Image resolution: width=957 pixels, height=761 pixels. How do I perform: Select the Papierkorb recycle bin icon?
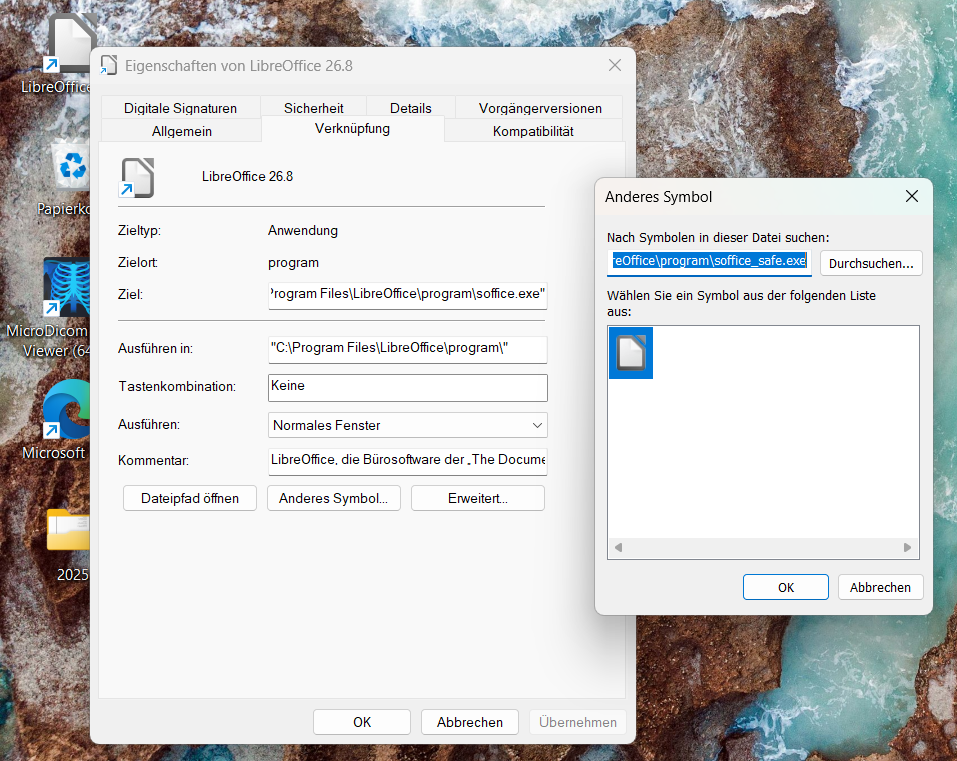pyautogui.click(x=68, y=177)
